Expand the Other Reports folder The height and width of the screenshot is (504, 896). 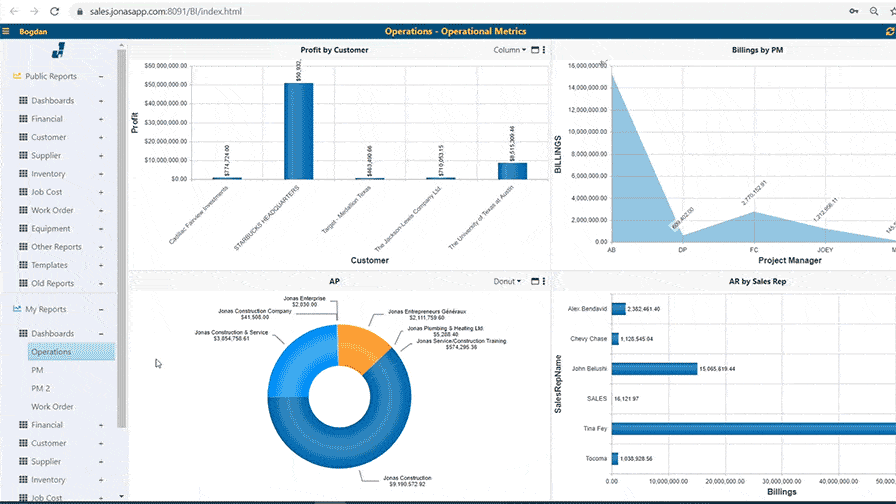pyautogui.click(x=101, y=247)
